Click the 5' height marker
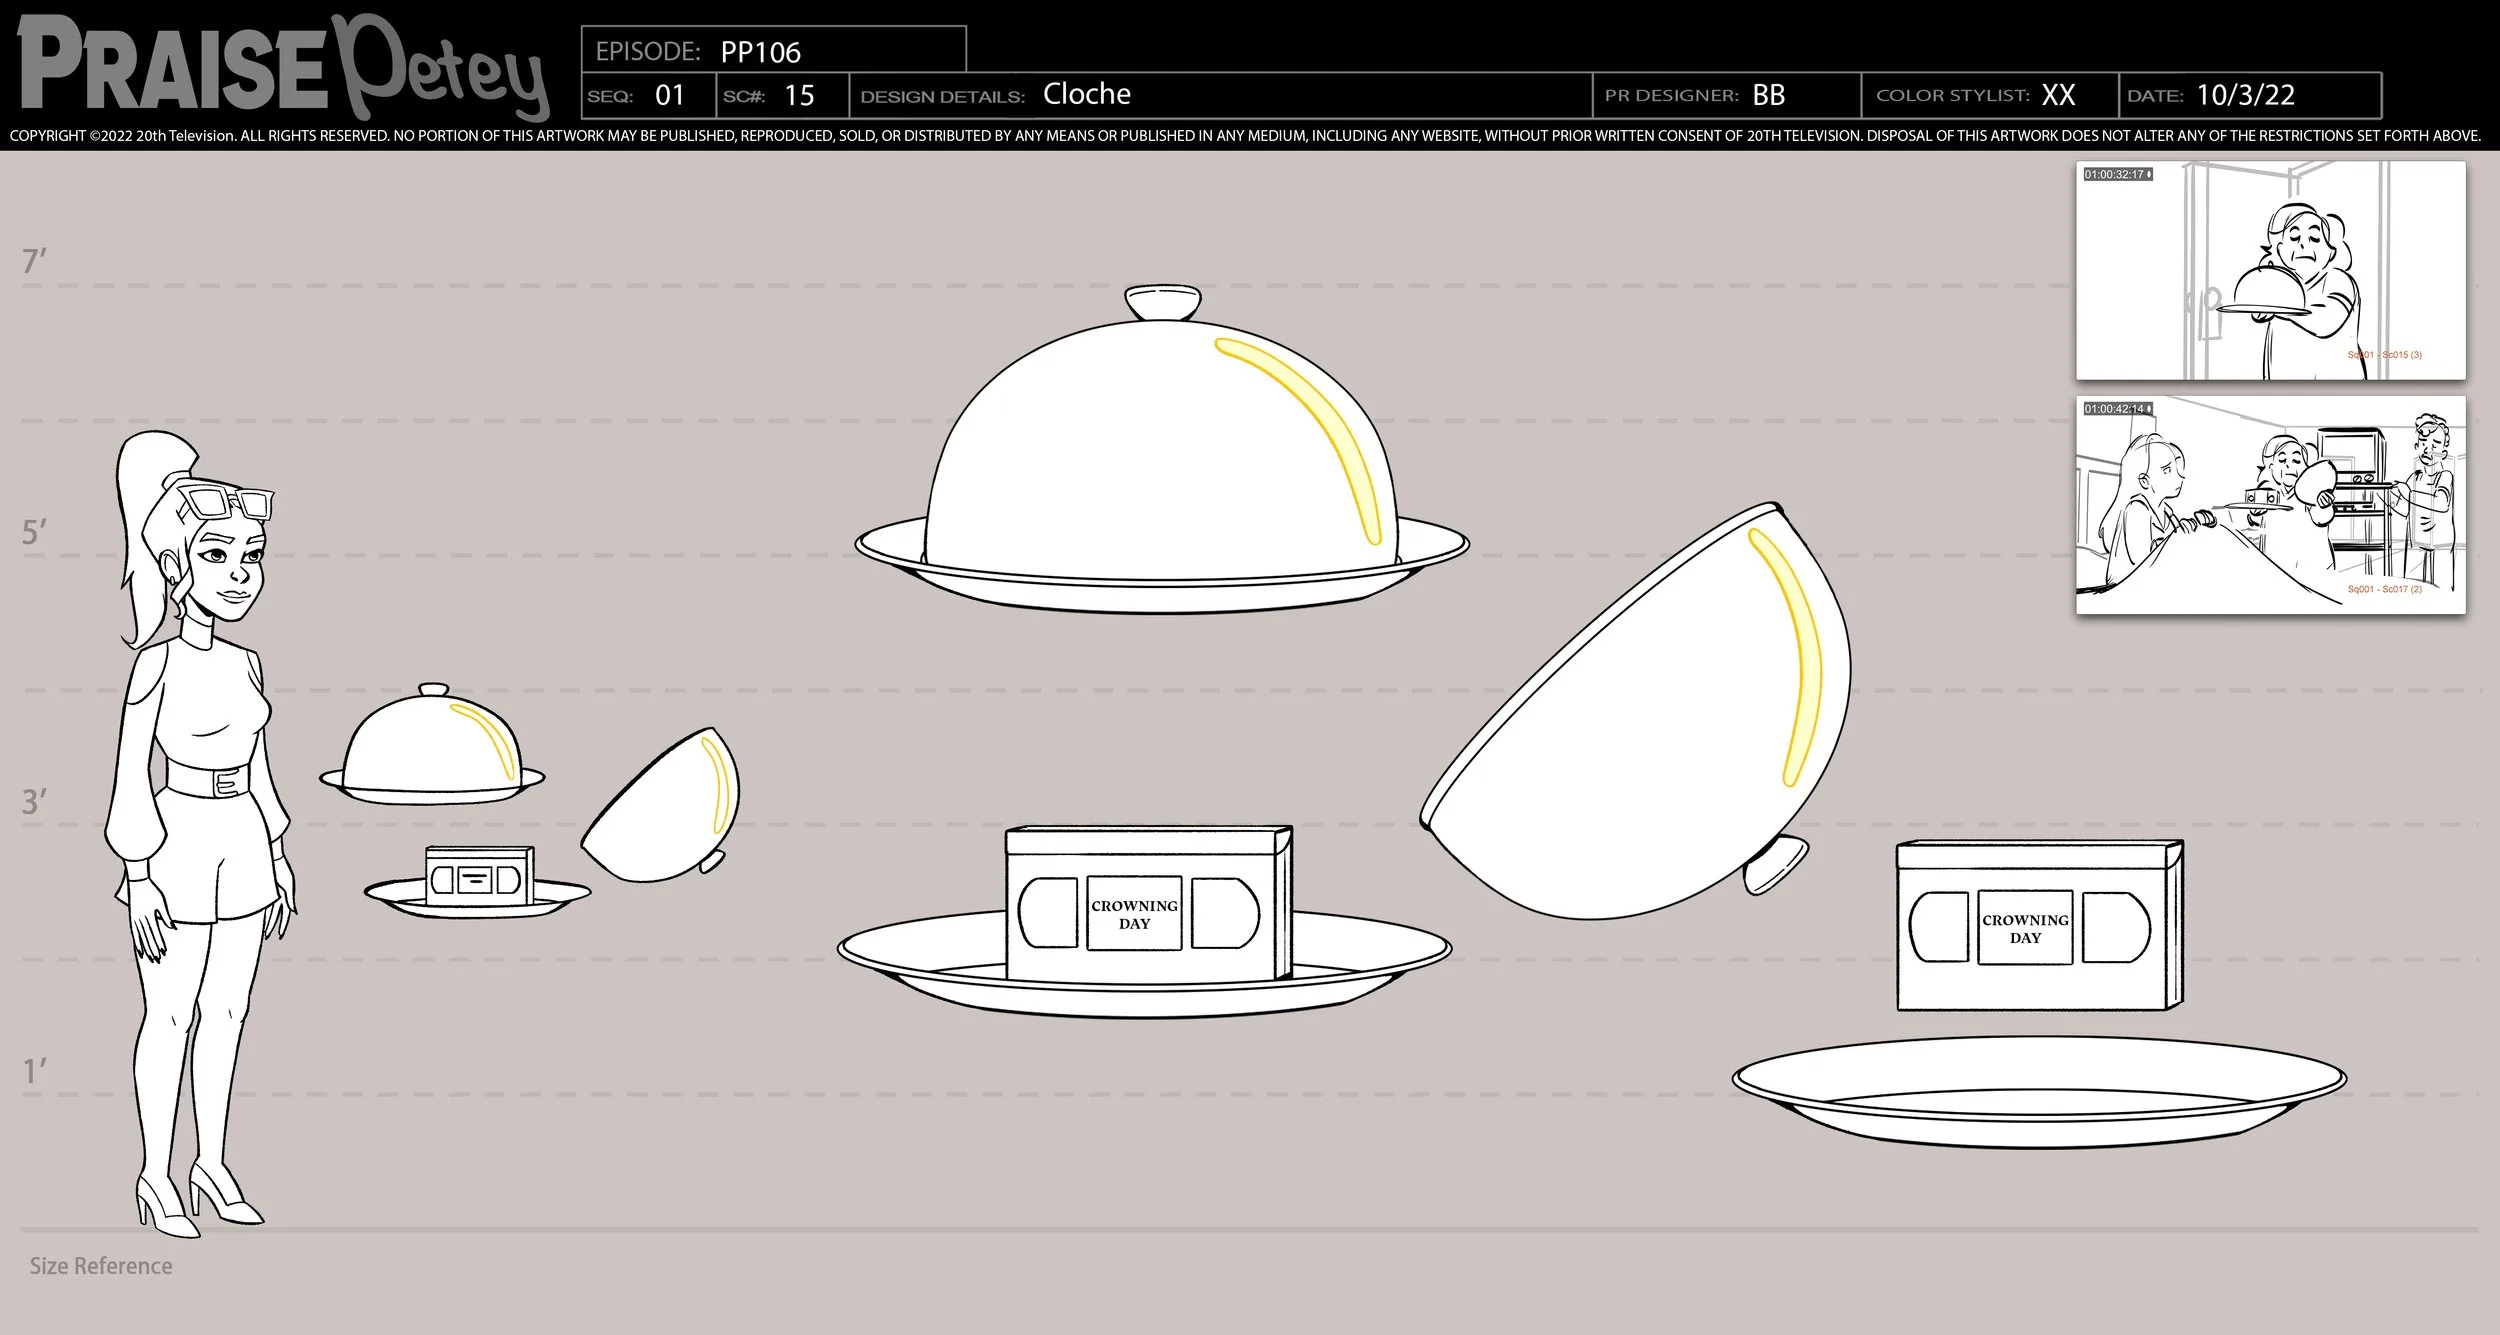This screenshot has width=2500, height=1335. tap(34, 532)
